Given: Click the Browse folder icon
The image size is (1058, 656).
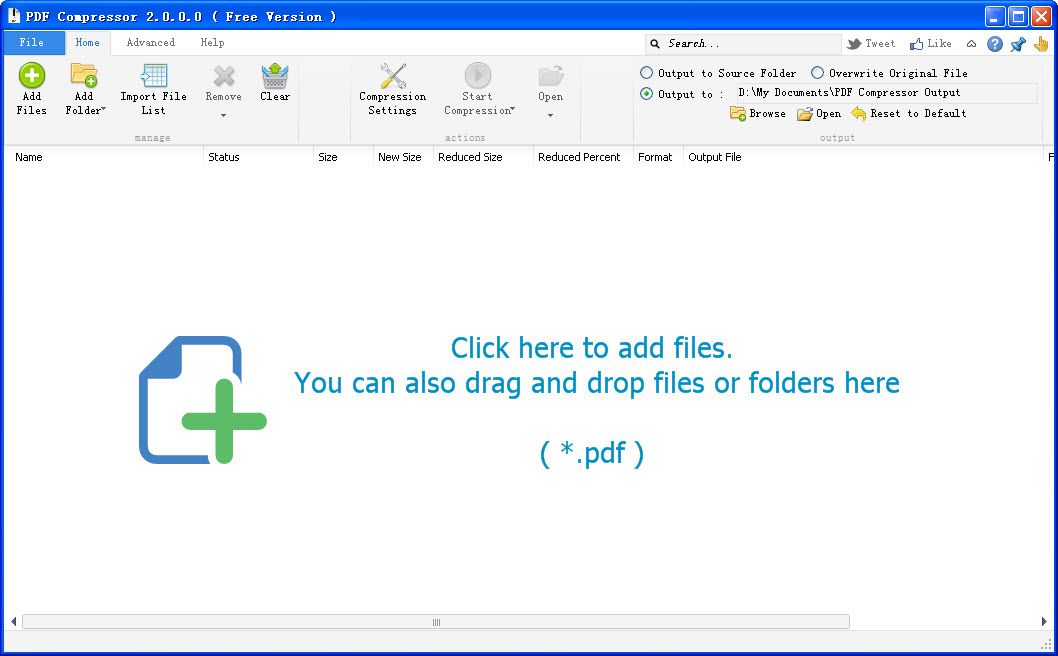Looking at the screenshot, I should click(x=737, y=113).
